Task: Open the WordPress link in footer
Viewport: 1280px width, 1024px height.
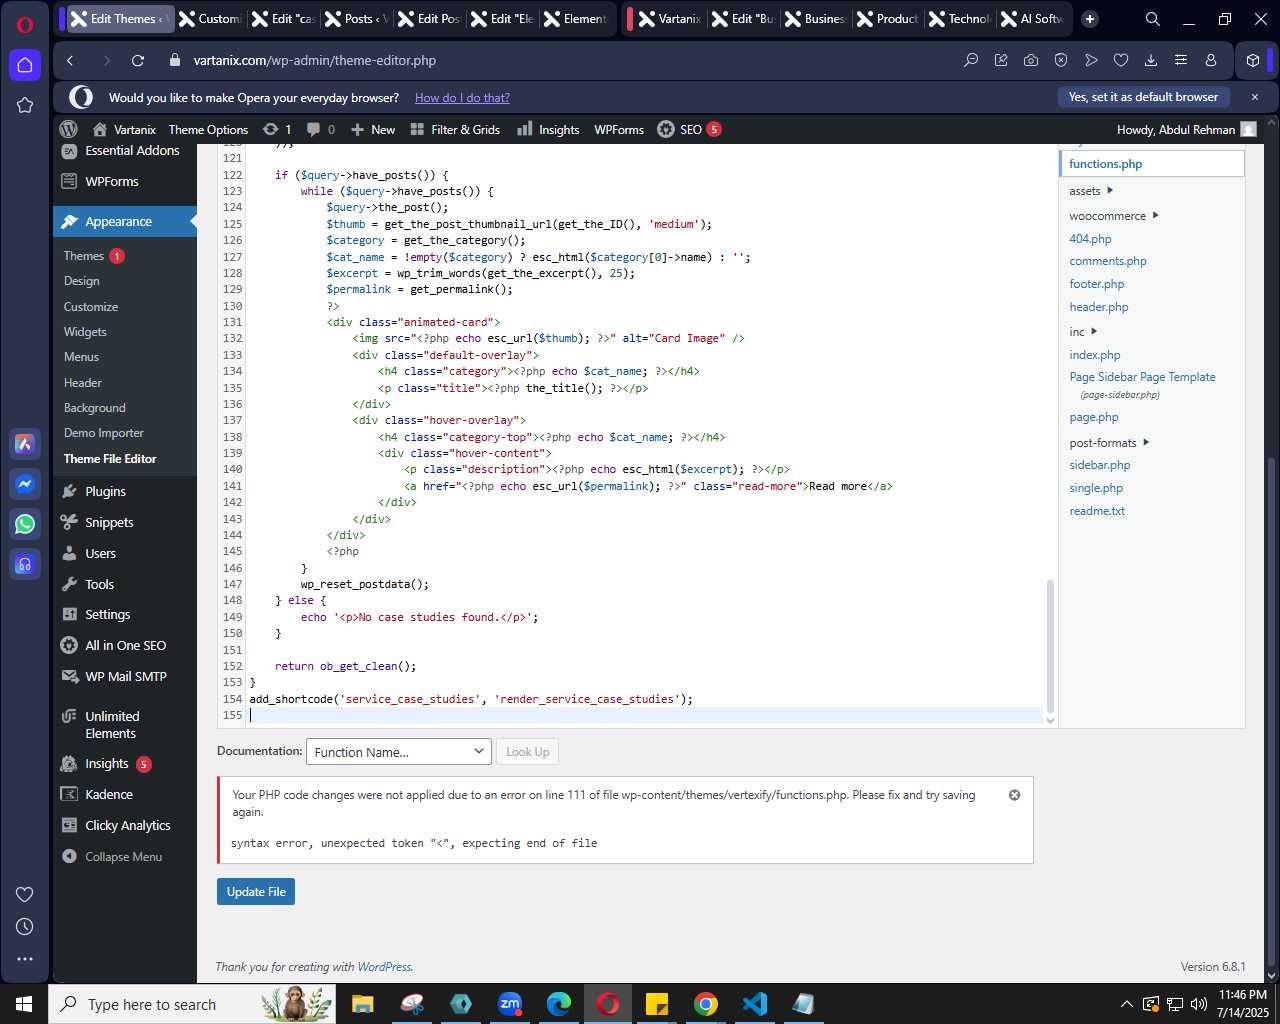Action: coord(384,967)
